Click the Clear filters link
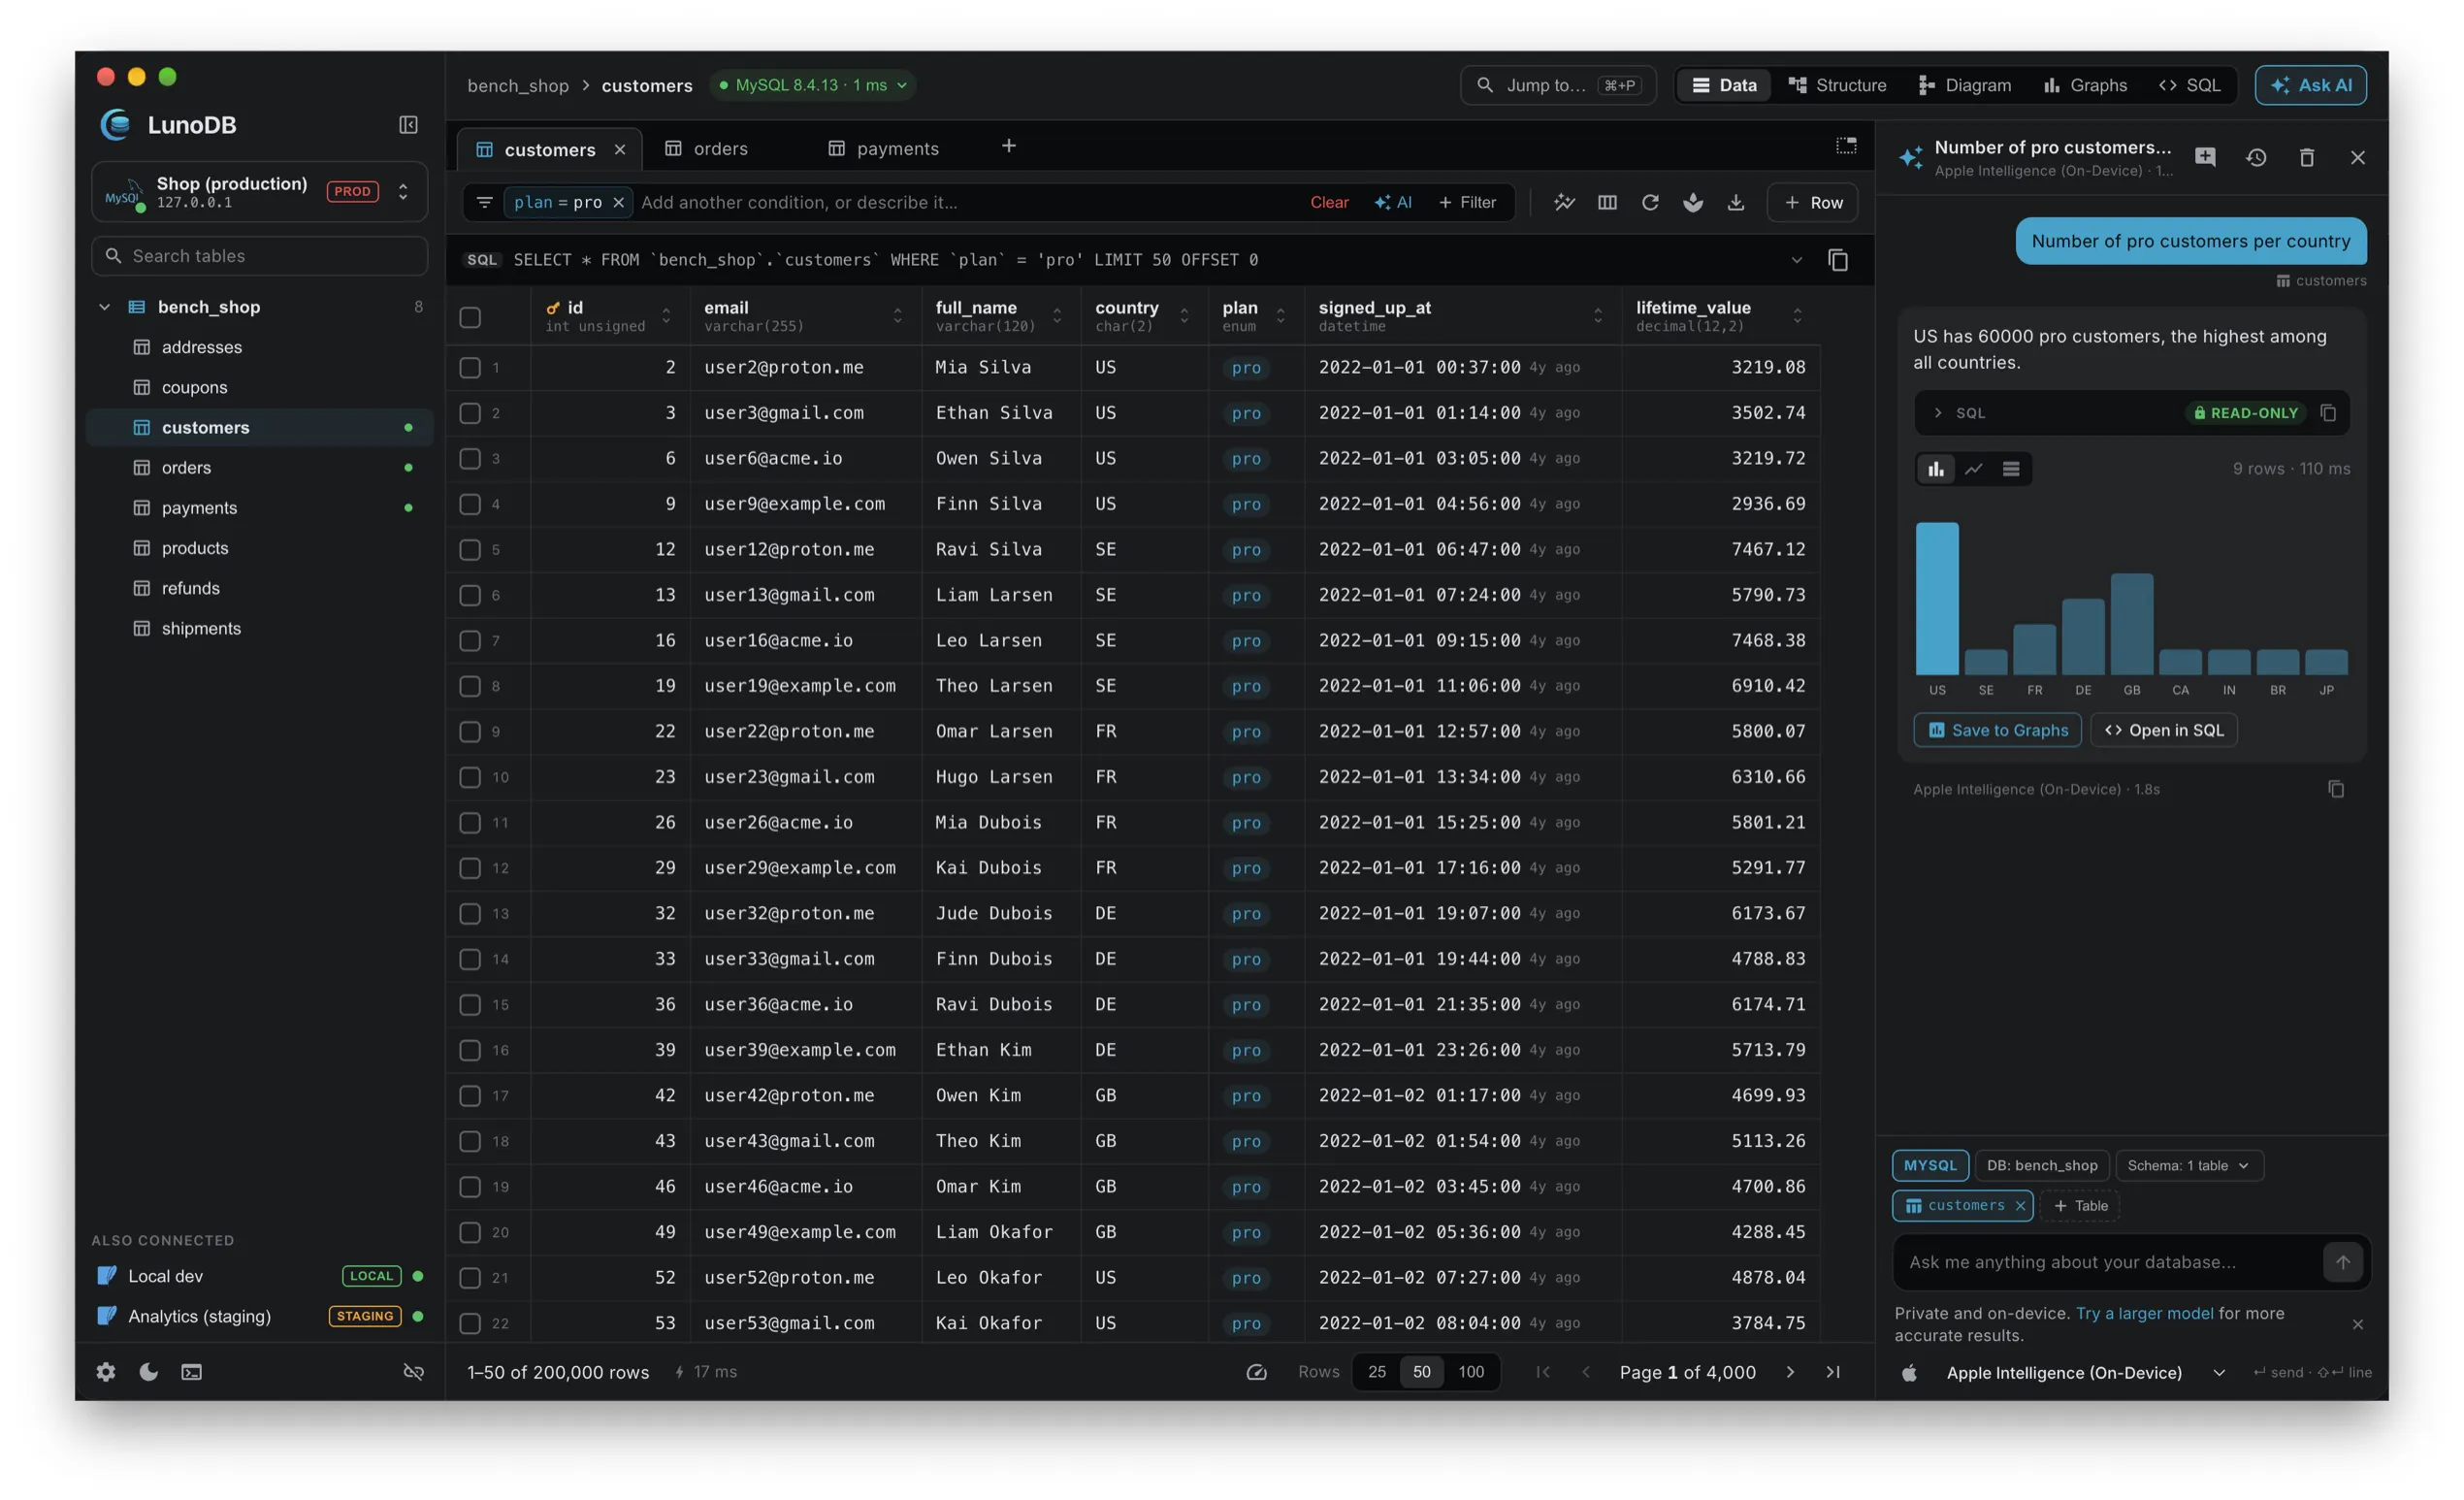The height and width of the screenshot is (1500, 2464). (x=1329, y=202)
